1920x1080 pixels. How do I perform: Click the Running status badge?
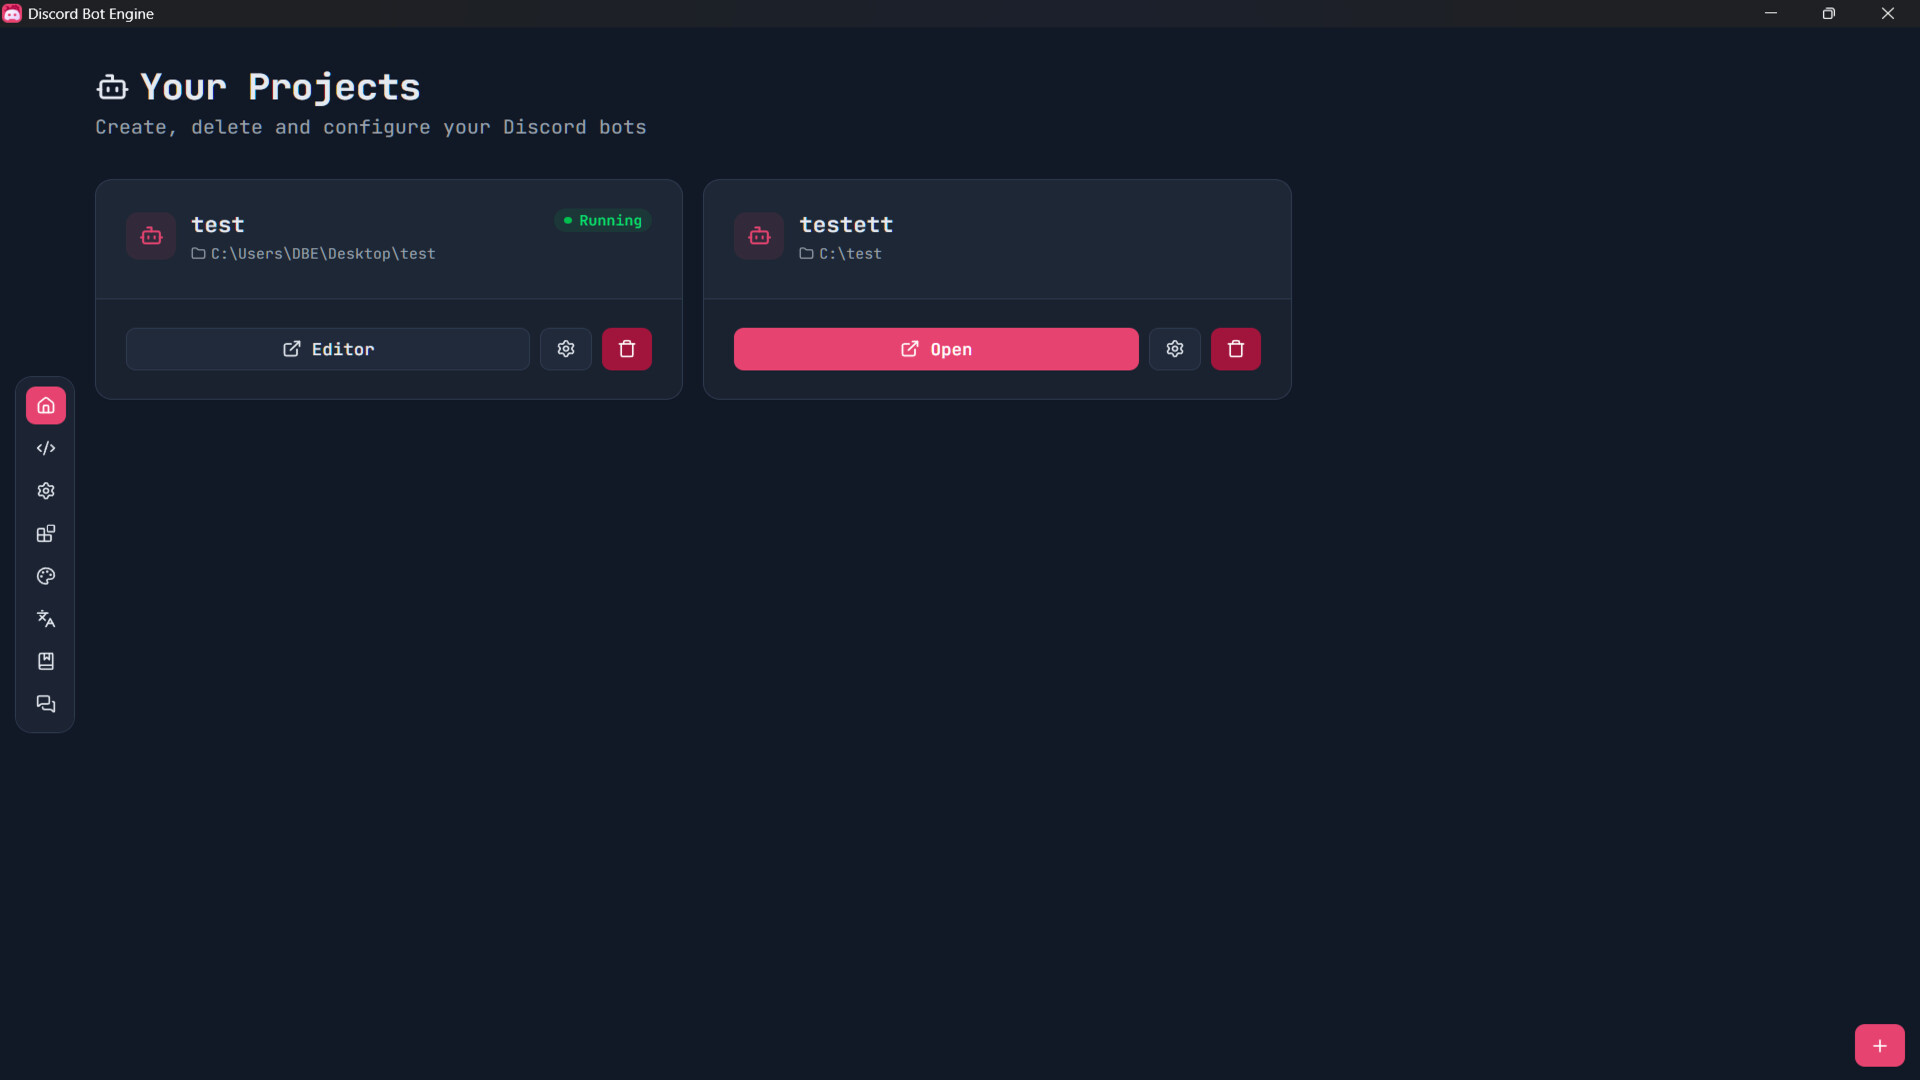[x=603, y=220]
